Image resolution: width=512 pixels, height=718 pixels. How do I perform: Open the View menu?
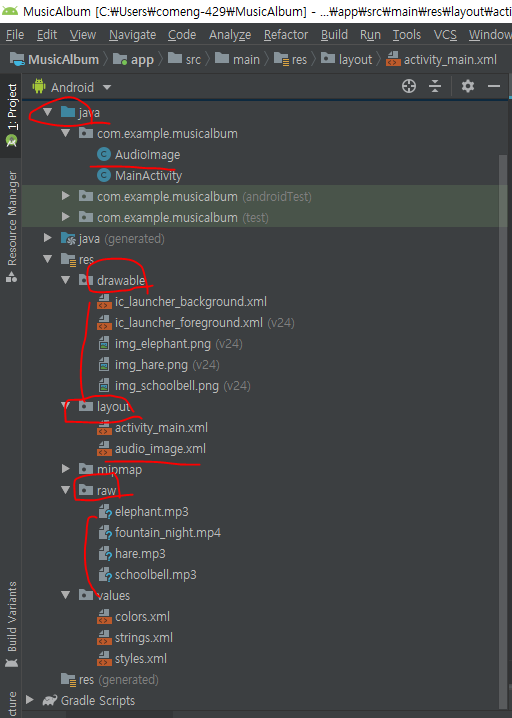(x=83, y=35)
